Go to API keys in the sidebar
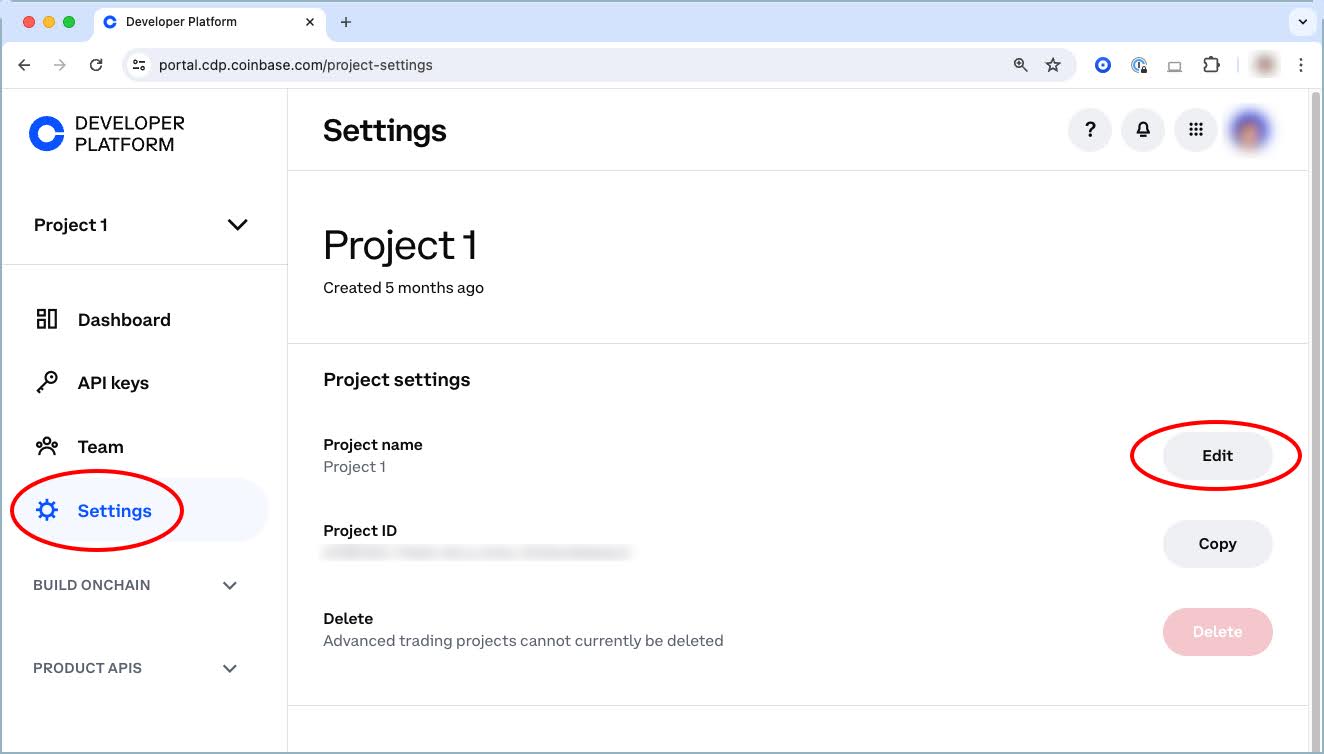Screen dimensions: 1324x754 click(x=113, y=383)
